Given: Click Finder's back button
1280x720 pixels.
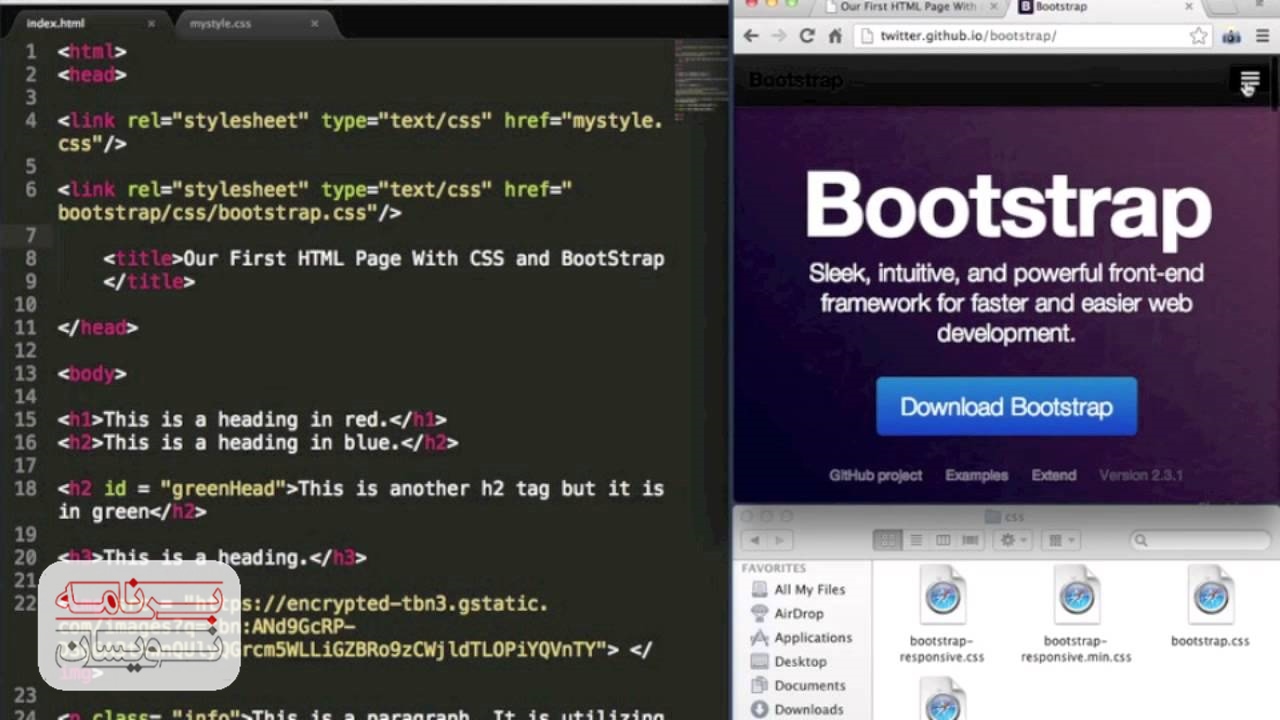Looking at the screenshot, I should 753,540.
